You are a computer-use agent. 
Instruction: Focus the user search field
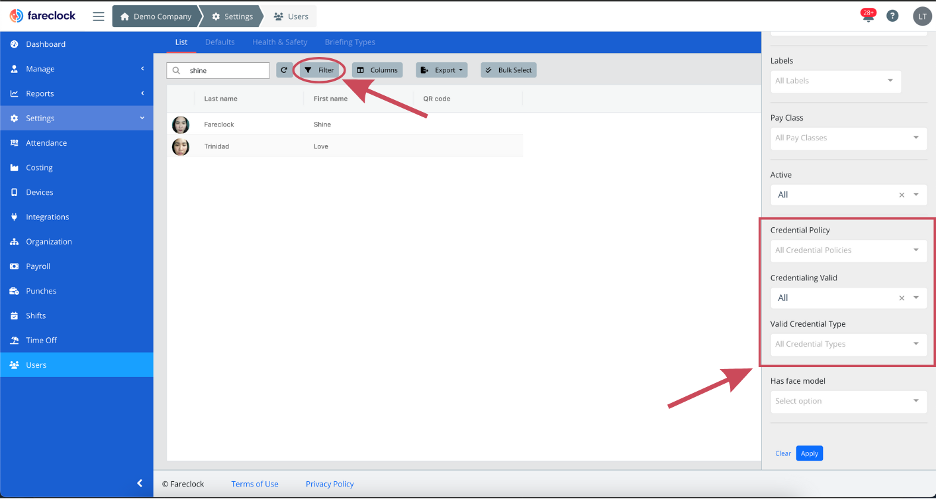(218, 70)
